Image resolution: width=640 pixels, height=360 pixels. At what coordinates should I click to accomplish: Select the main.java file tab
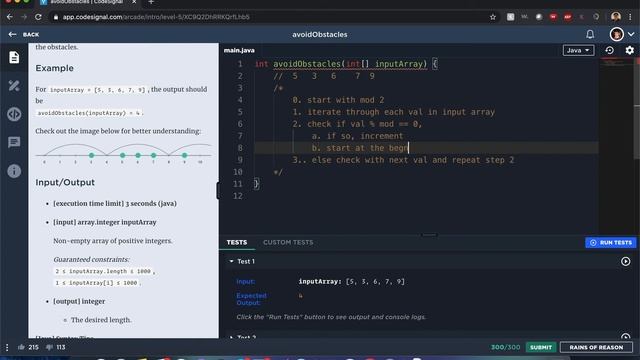click(239, 50)
